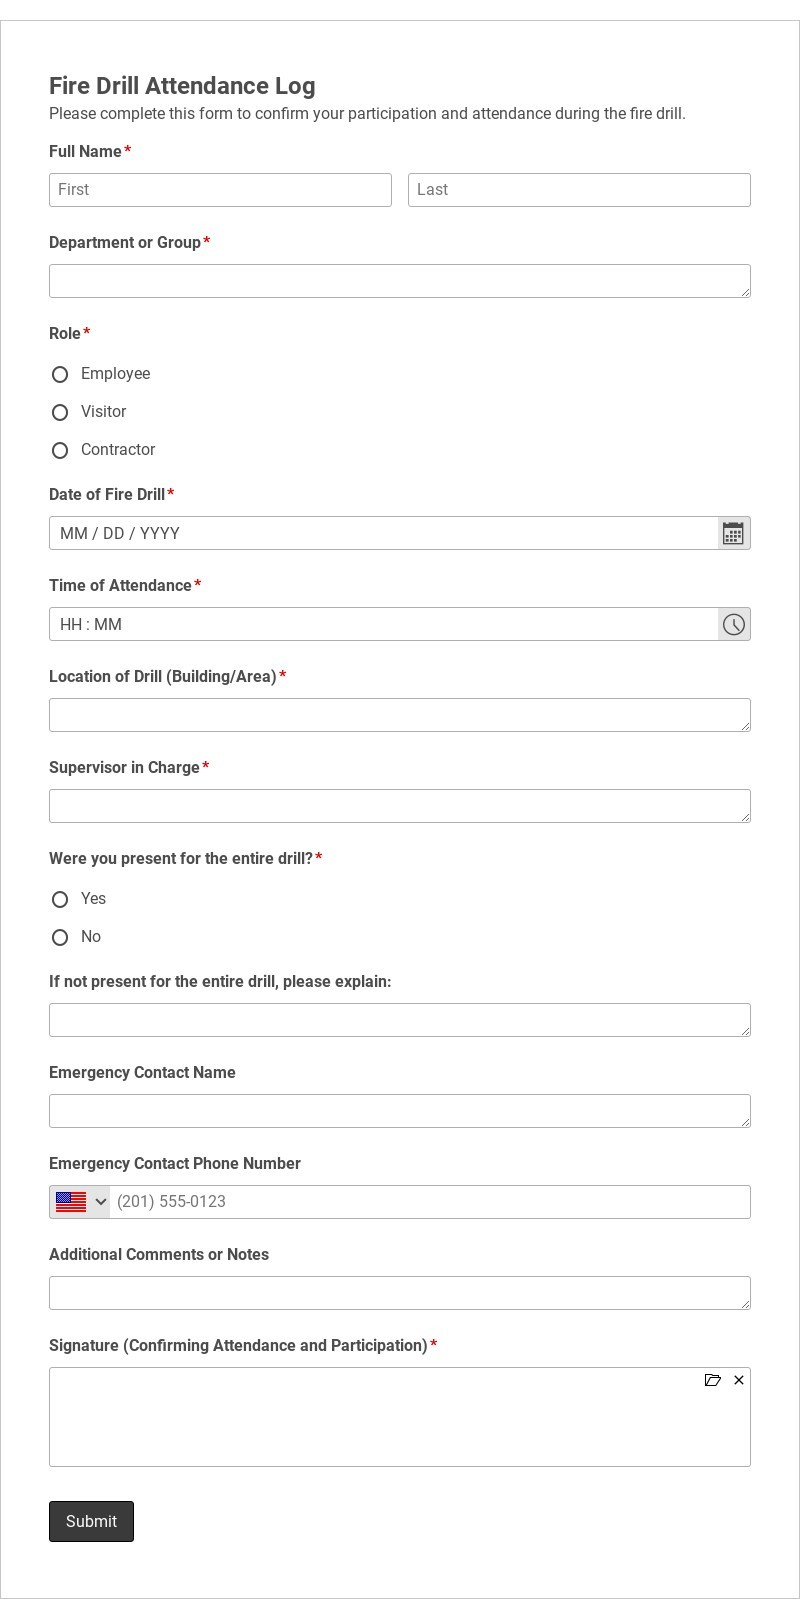The image size is (800, 1599).
Task: Focus the First name field
Action: 220,190
